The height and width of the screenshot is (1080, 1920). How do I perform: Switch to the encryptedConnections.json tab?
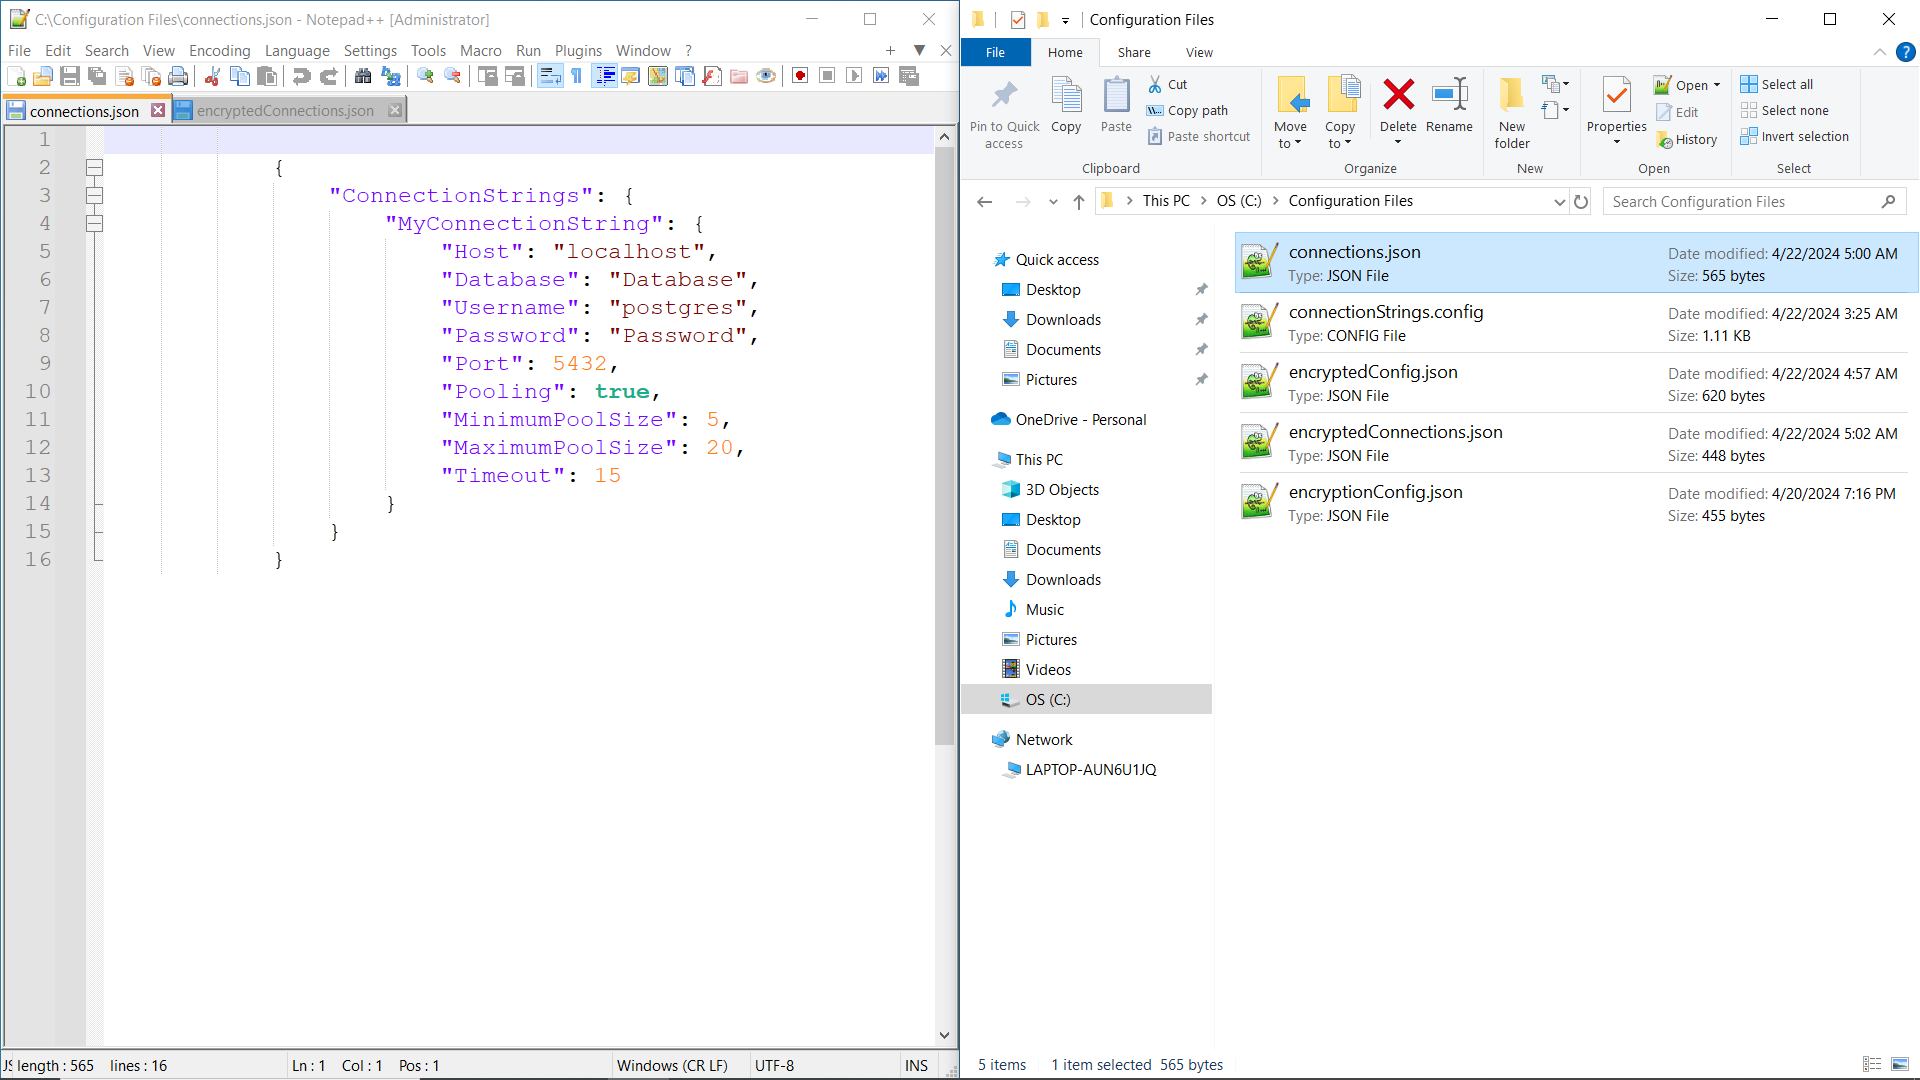coord(285,111)
